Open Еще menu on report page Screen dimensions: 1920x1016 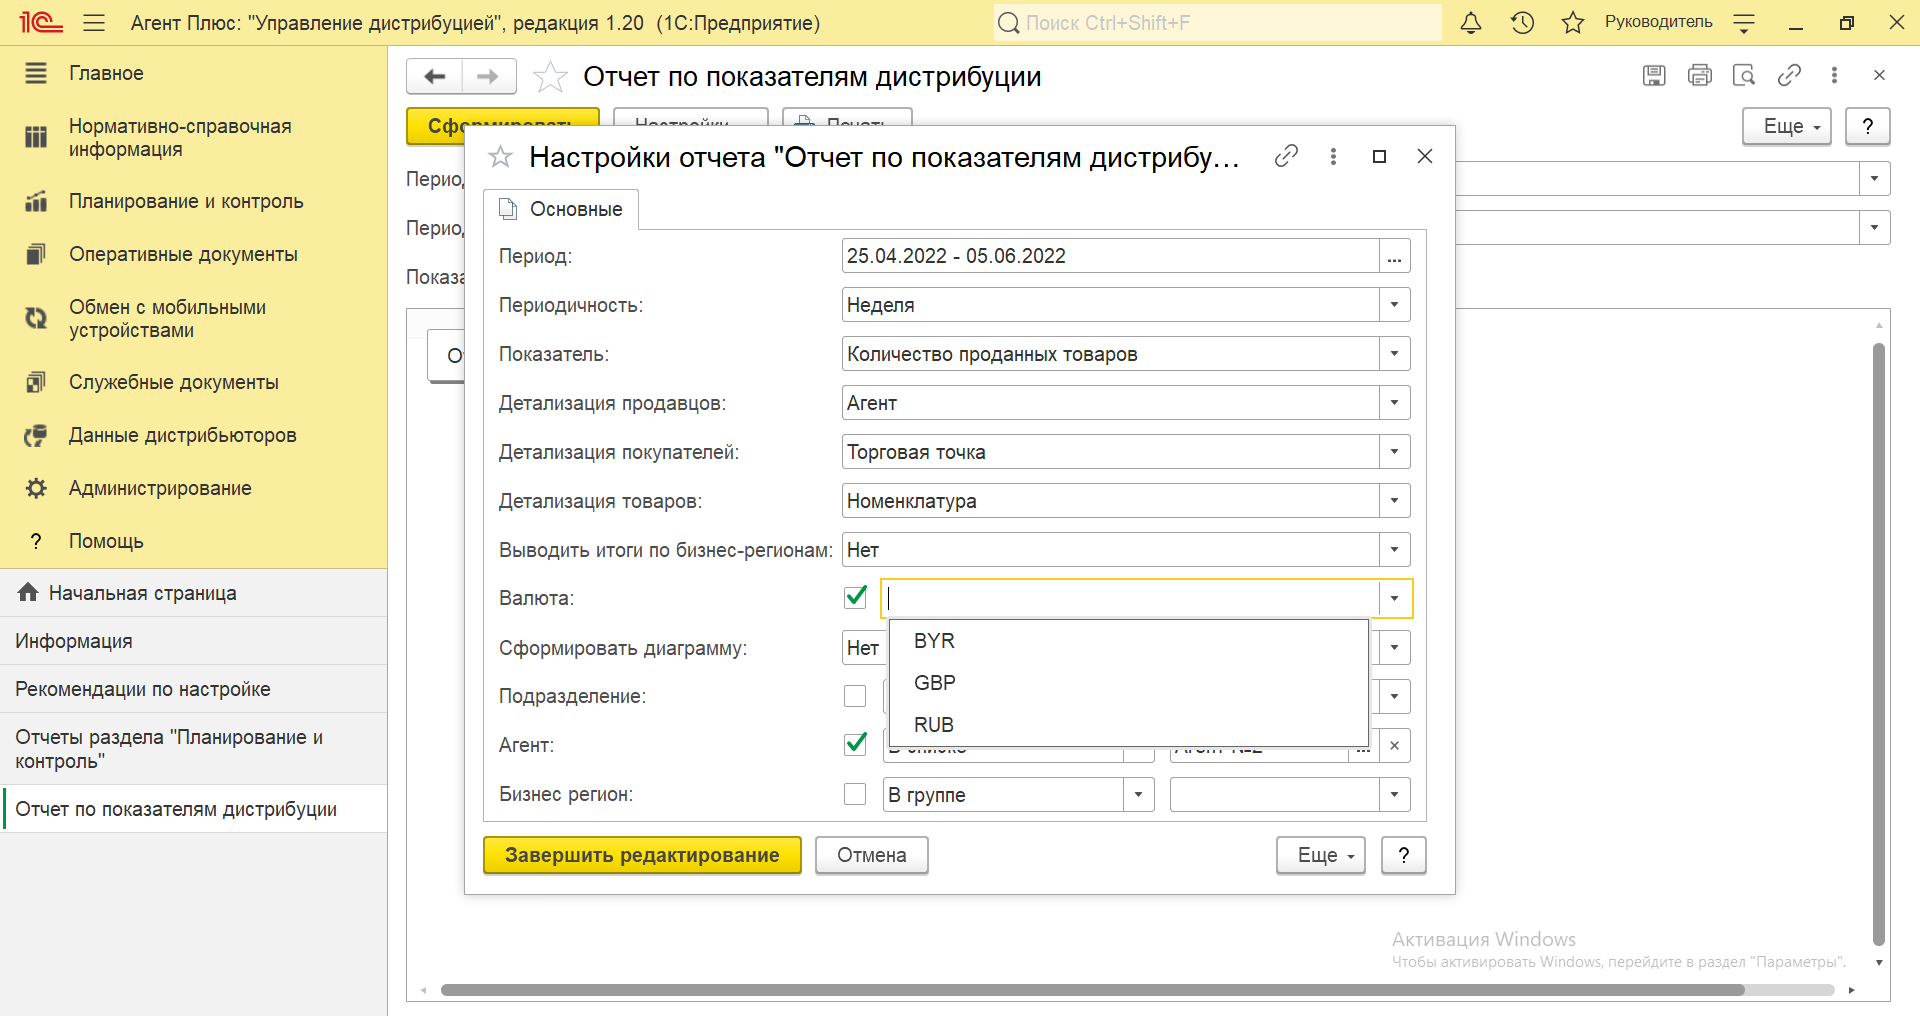pos(1787,126)
